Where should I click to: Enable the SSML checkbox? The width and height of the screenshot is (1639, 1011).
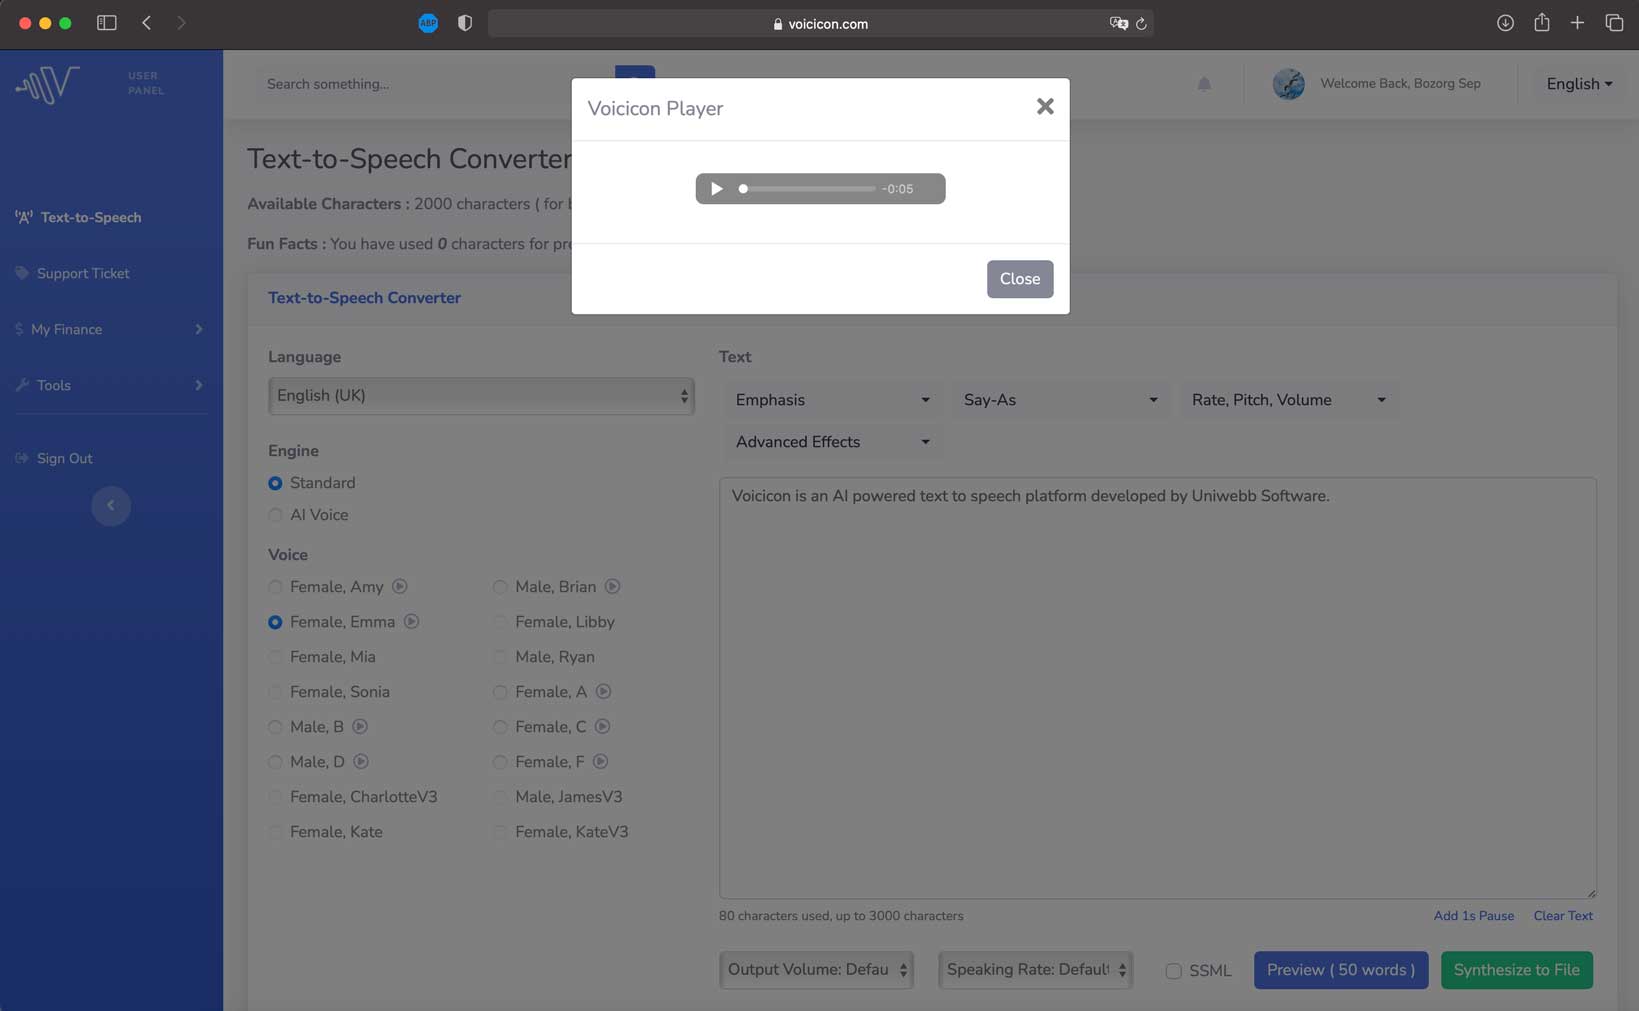1173,971
